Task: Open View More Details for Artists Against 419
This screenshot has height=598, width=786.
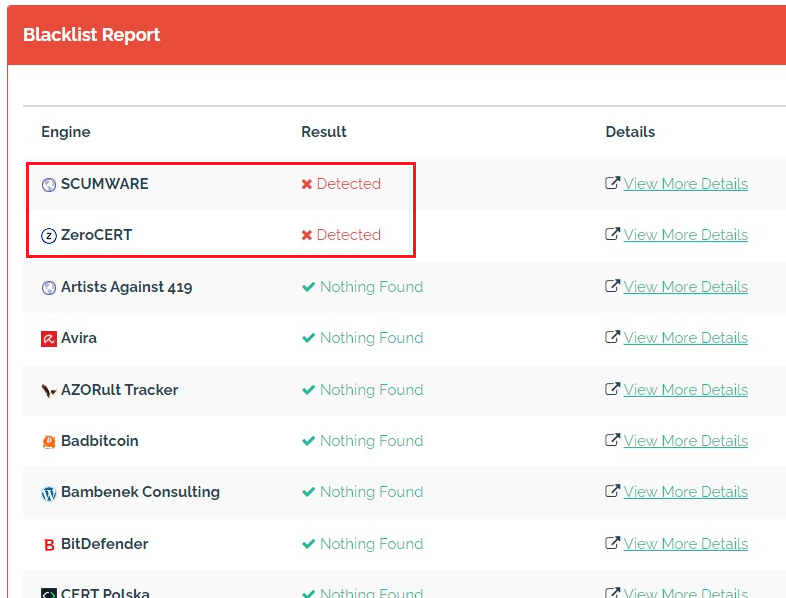Action: tap(686, 287)
